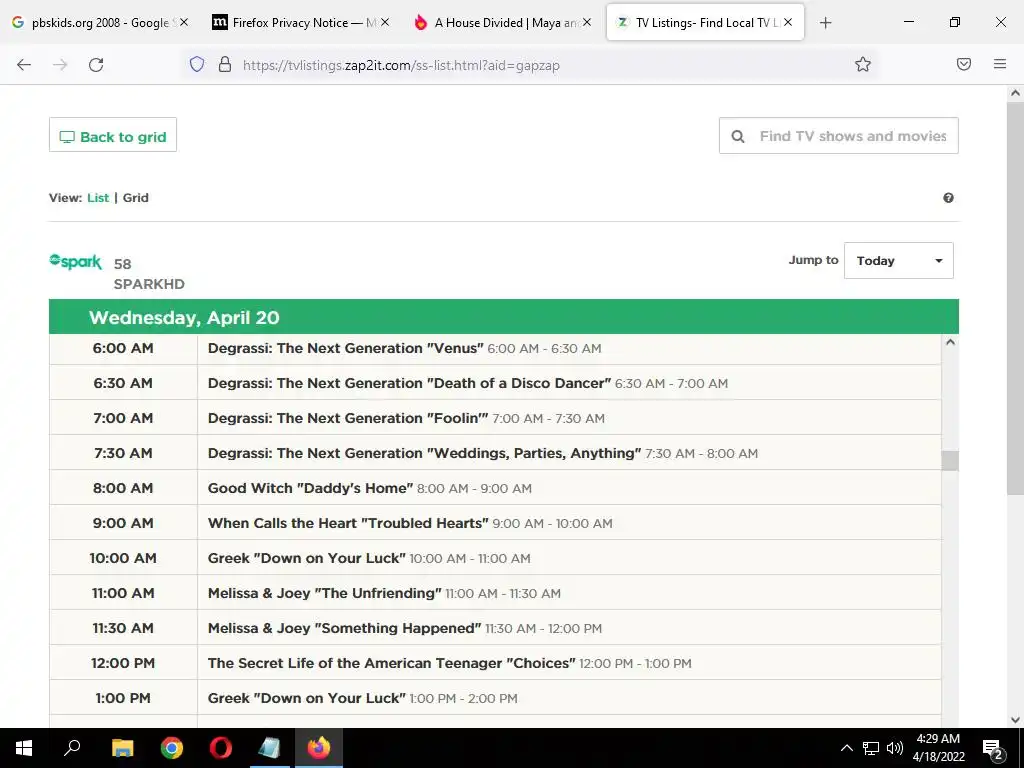Switch to Grid view
1024x768 pixels.
pyautogui.click(x=136, y=198)
